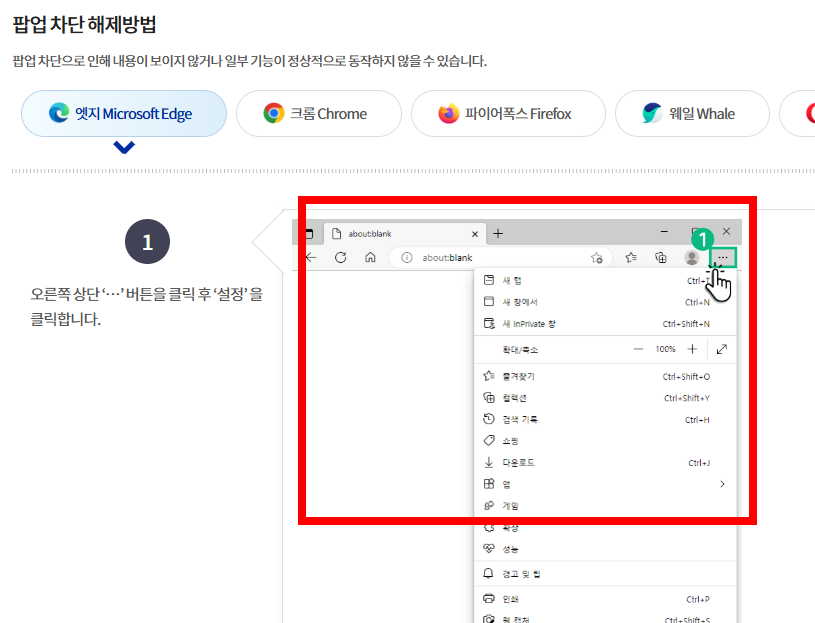
Task: Select the home icon next to refresh
Action: pos(369,257)
